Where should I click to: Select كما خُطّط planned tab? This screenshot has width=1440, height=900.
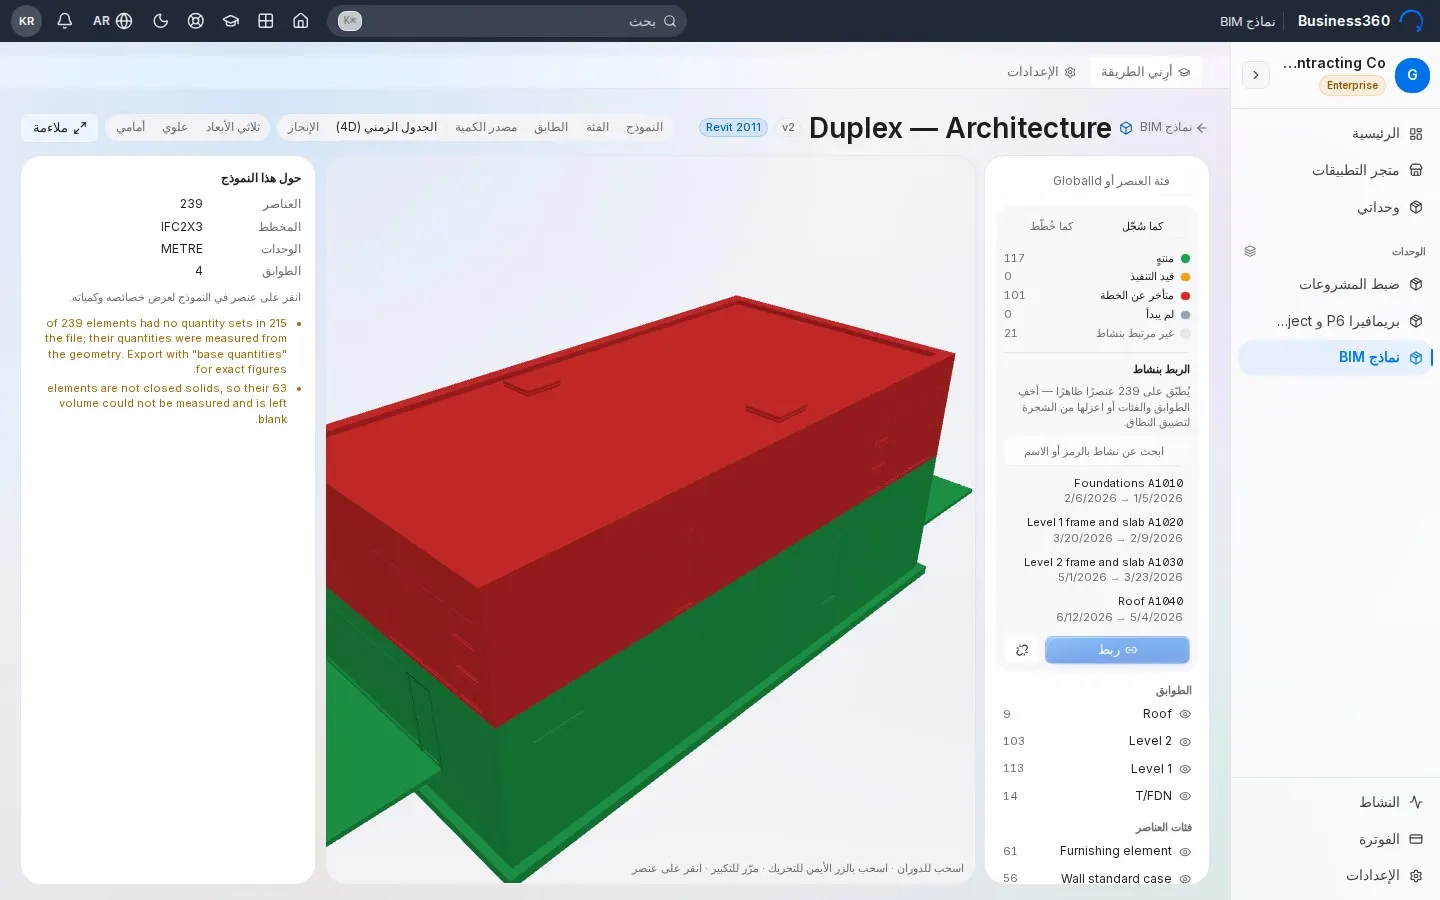tap(1052, 226)
